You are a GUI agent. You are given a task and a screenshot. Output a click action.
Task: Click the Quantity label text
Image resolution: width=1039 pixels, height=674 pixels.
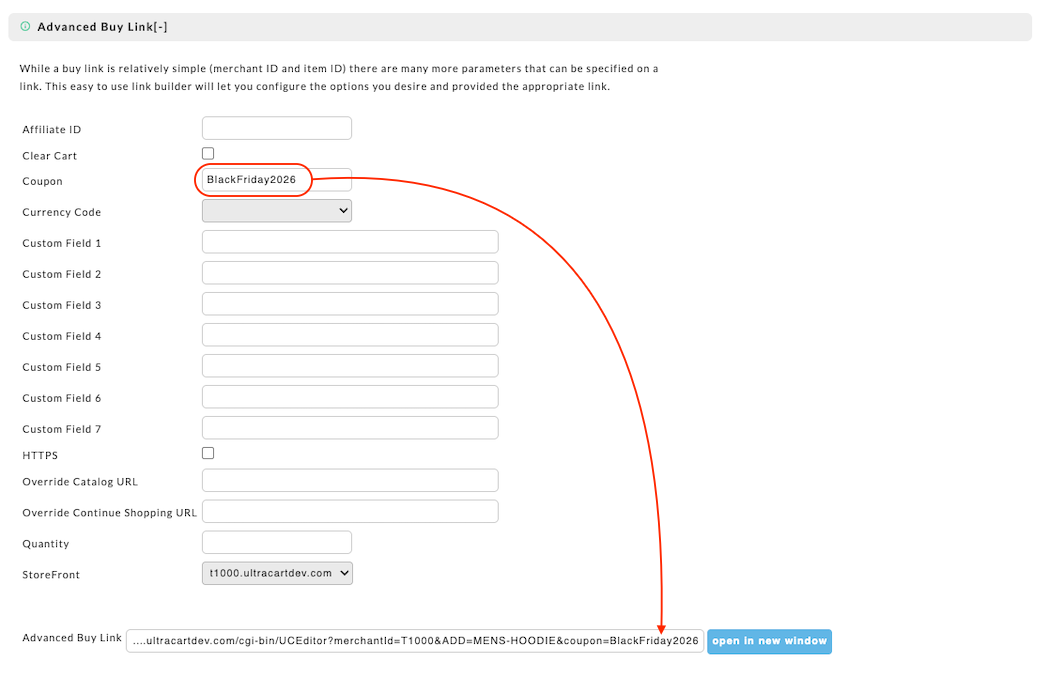(x=46, y=544)
